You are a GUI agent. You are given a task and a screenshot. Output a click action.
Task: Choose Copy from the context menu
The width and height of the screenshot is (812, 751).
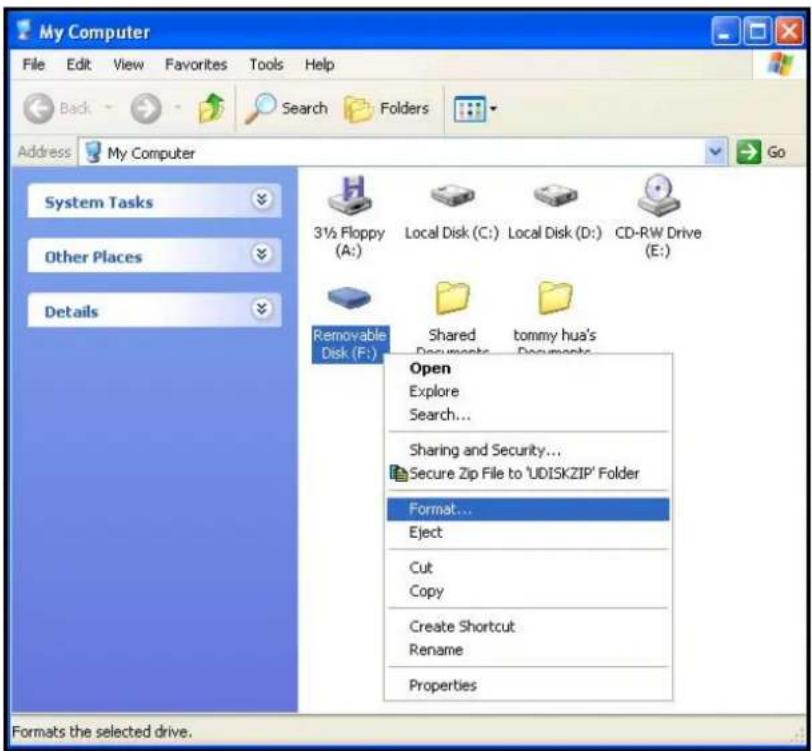528,591
